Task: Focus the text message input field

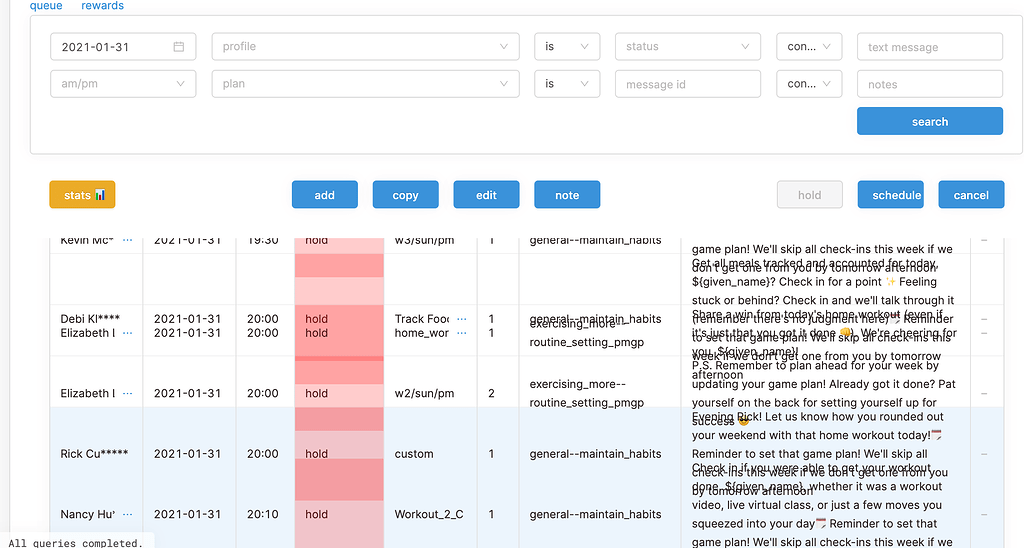Action: pos(930,47)
